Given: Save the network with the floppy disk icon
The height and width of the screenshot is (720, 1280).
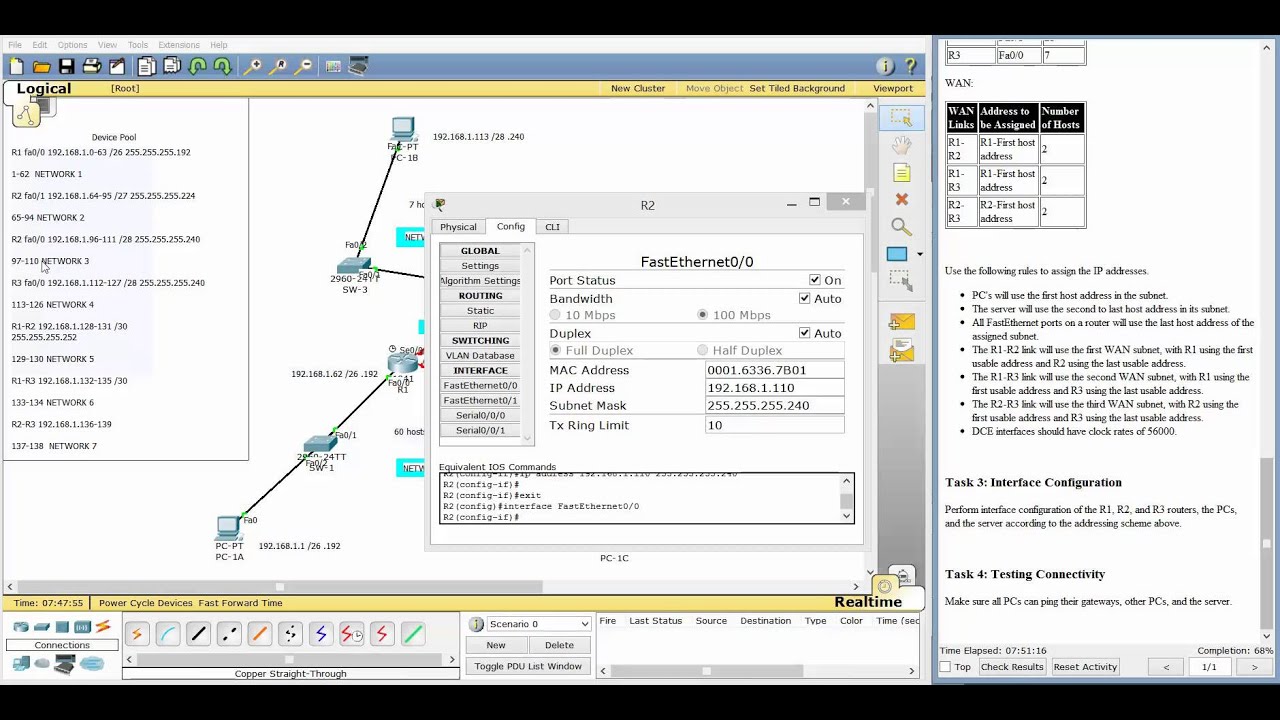Looking at the screenshot, I should 66,67.
